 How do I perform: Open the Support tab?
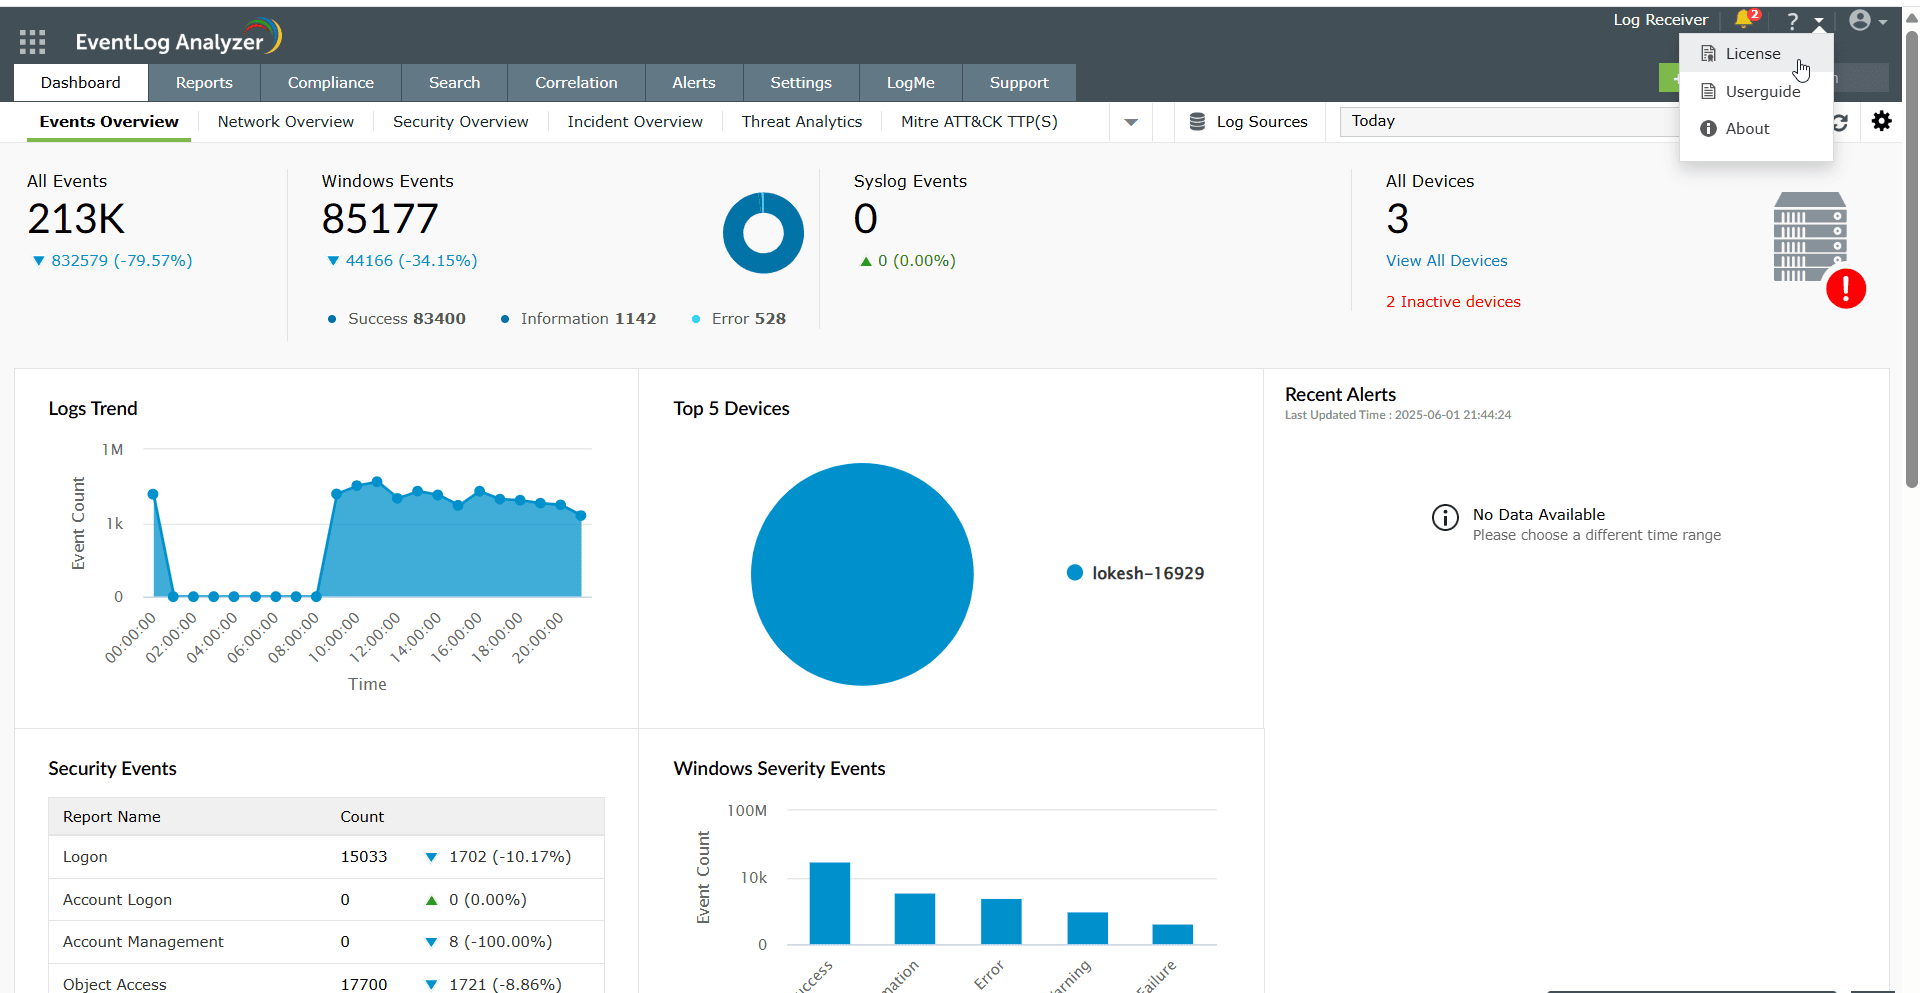1019,83
